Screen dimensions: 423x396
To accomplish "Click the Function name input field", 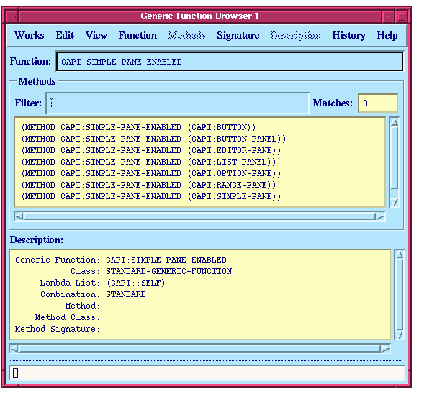I will 229,62.
